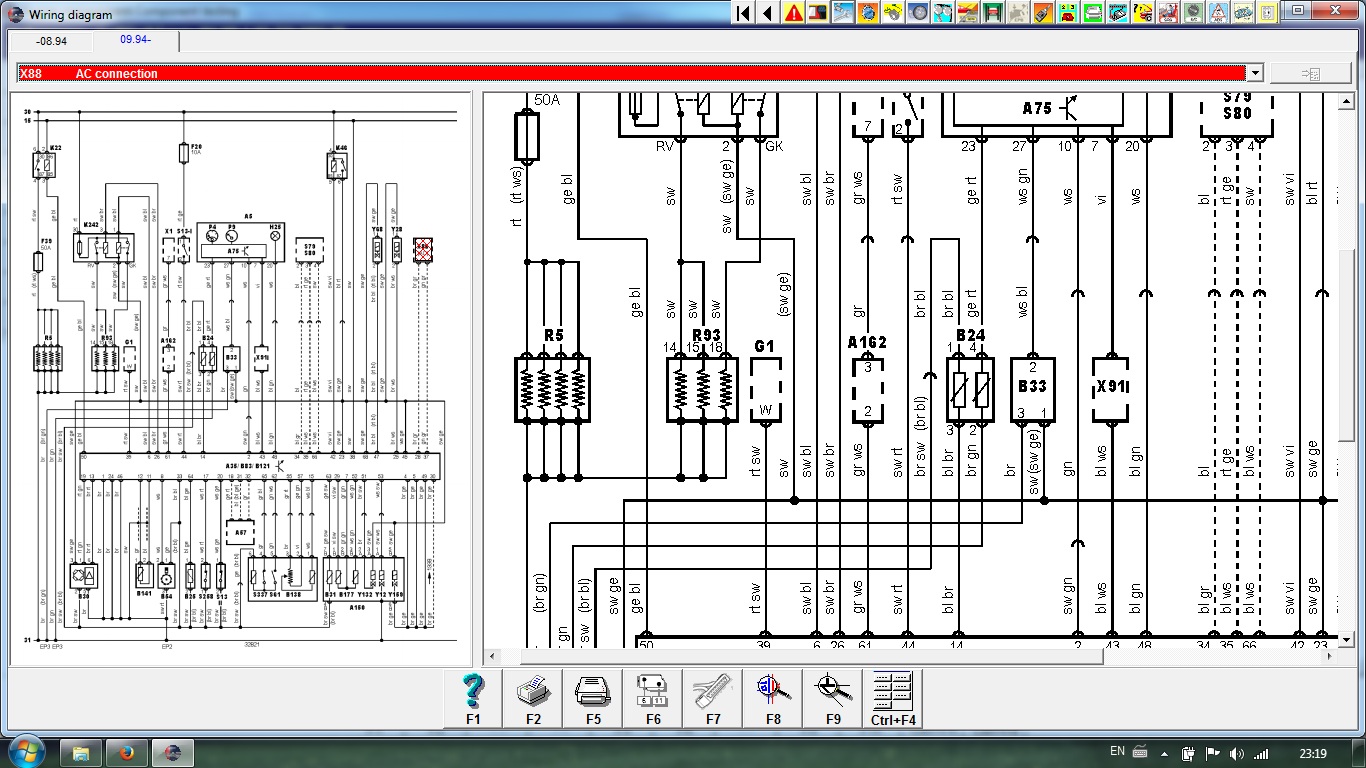
Task: Click the F8 magnifier zoom icon
Action: click(x=773, y=697)
